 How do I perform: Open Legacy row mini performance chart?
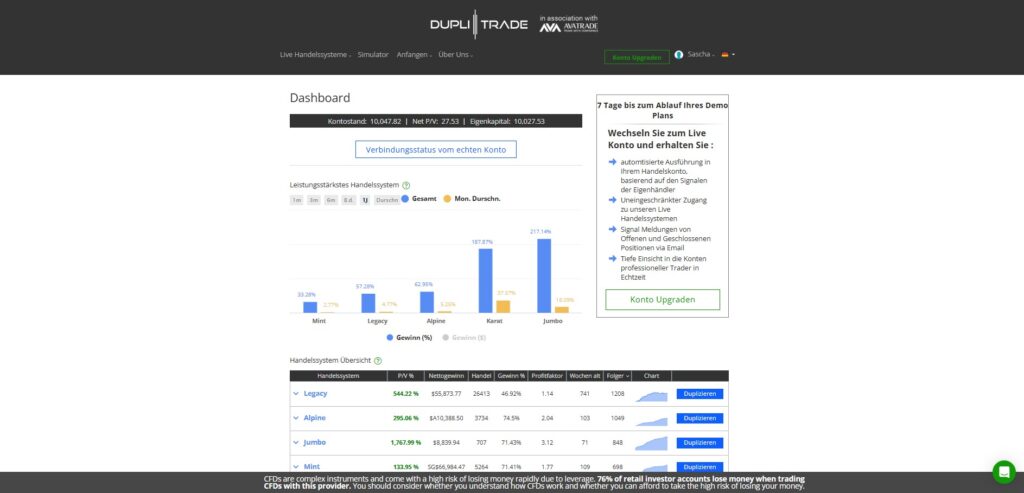coord(651,395)
